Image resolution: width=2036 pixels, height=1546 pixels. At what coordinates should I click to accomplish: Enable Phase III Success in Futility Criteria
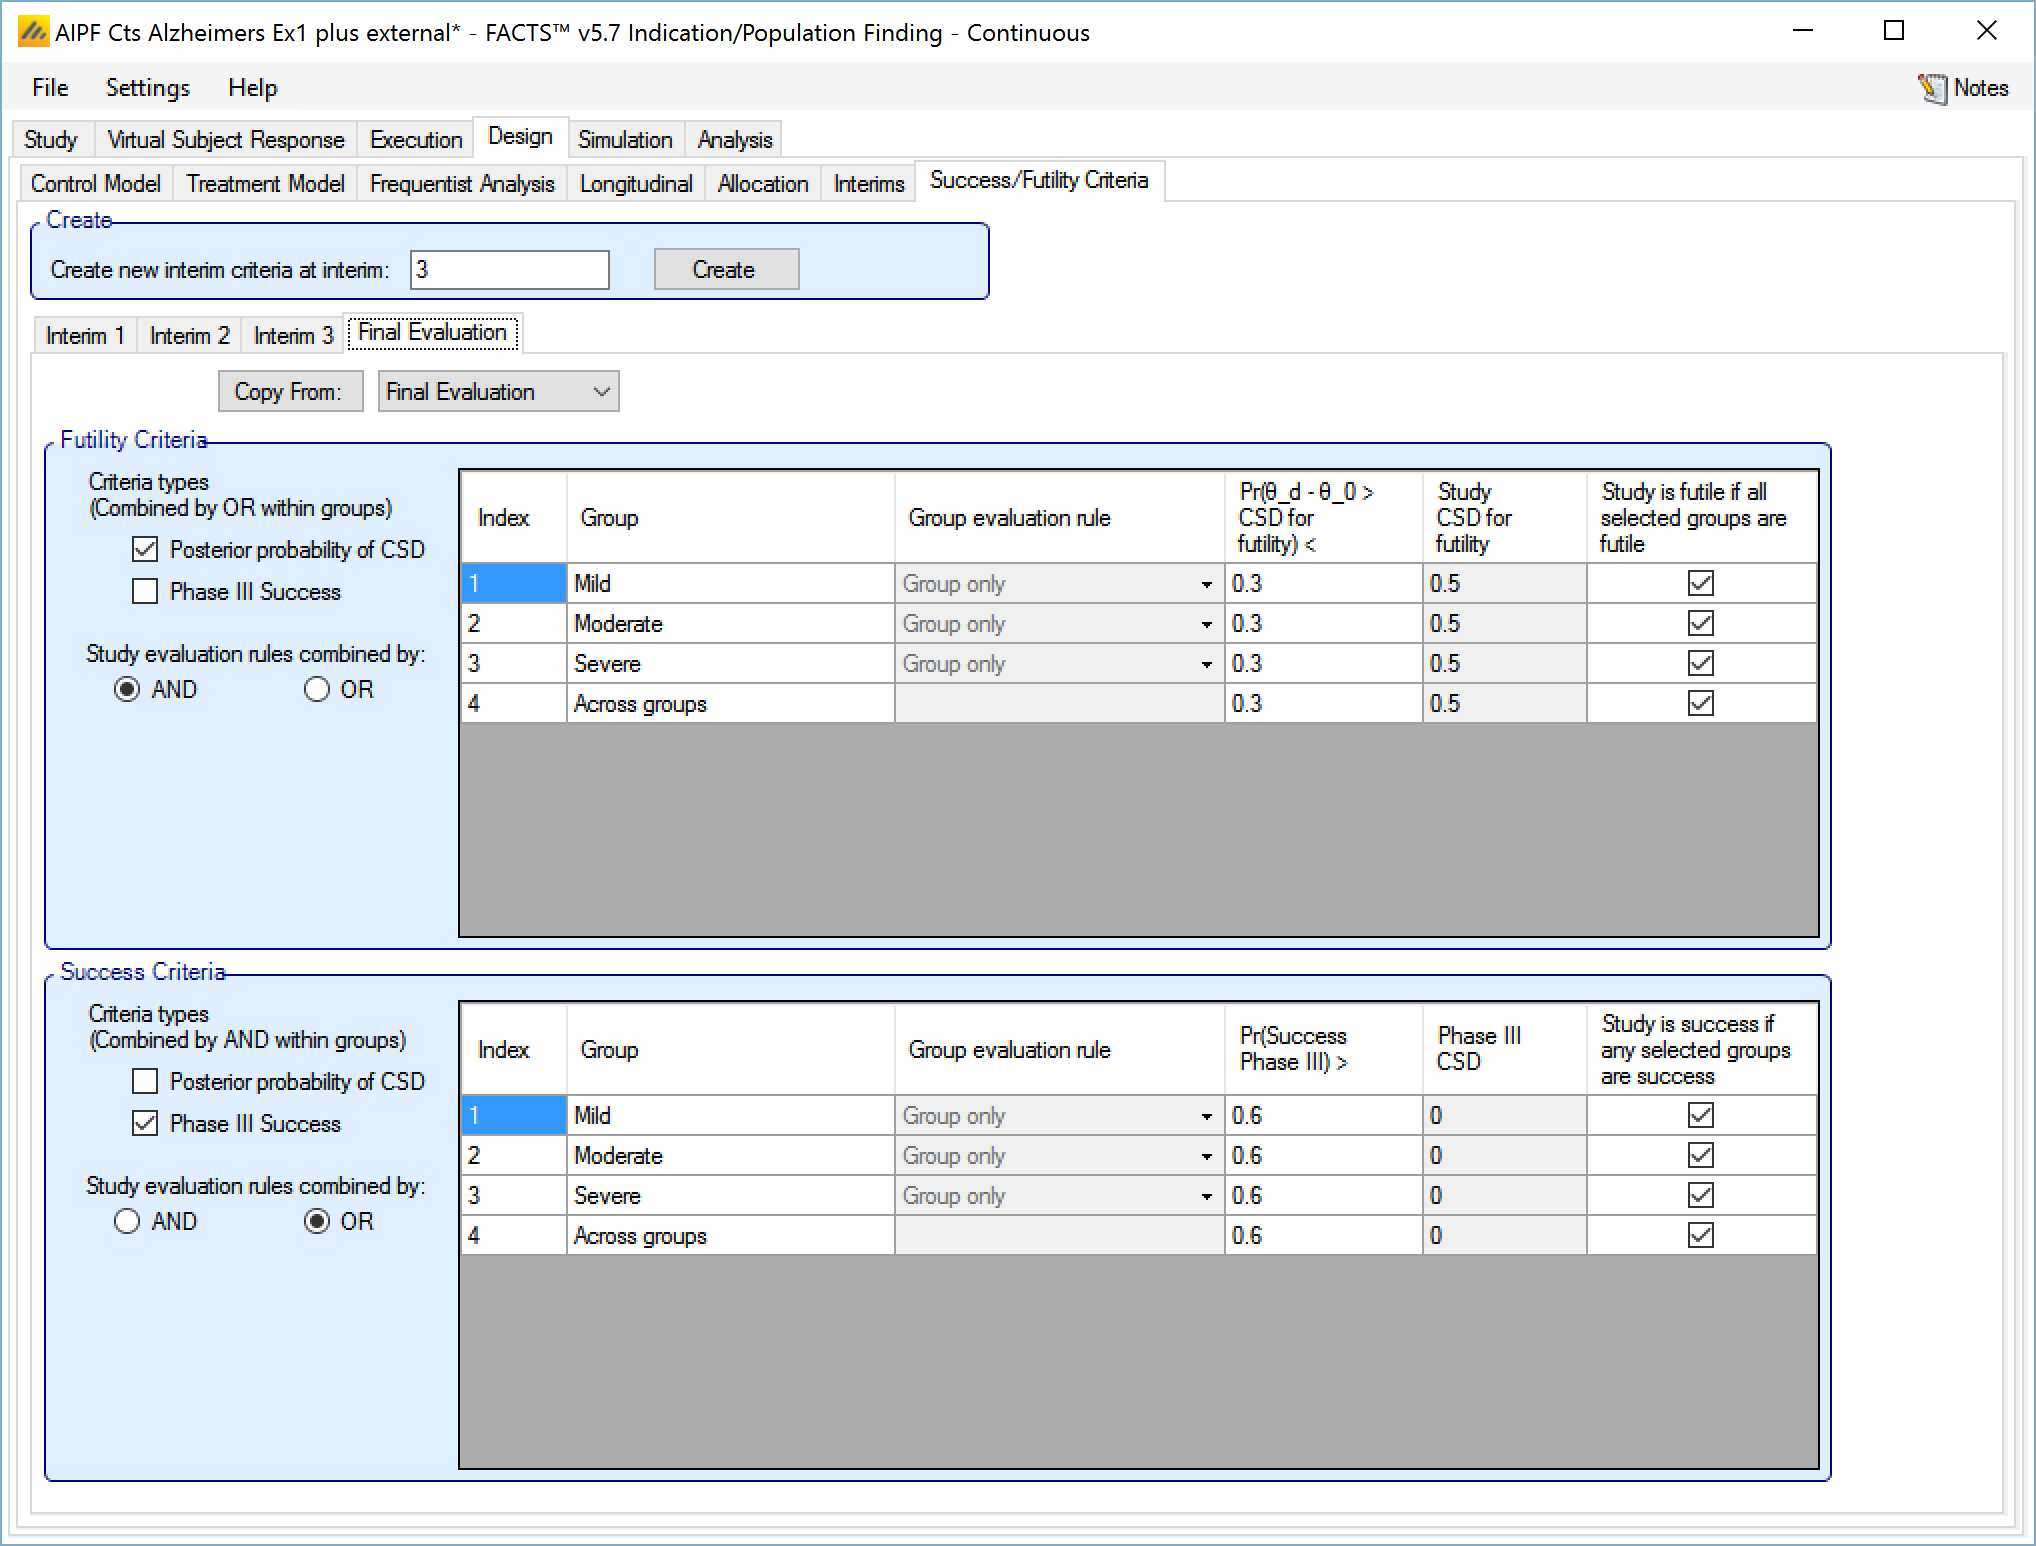point(146,592)
